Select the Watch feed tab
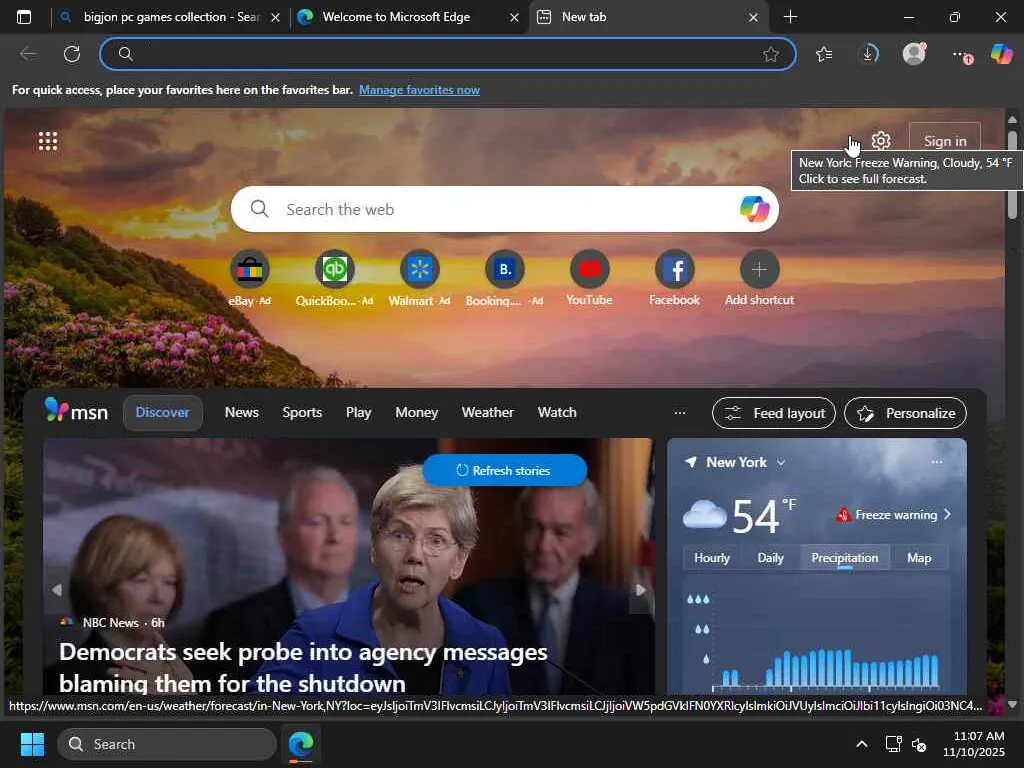 (557, 413)
